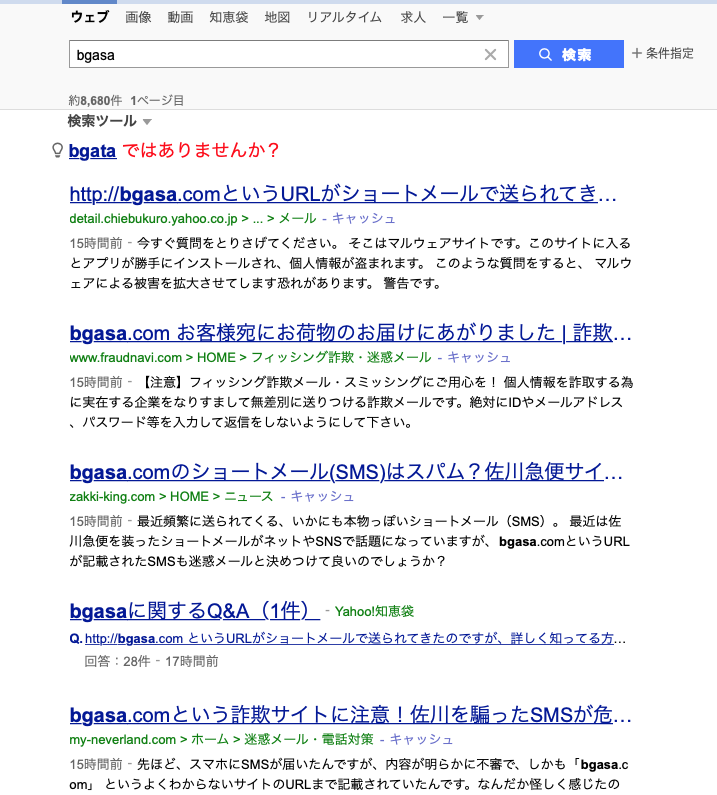Image resolution: width=717 pixels, height=795 pixels.
Task: Click the 検索 search button
Action: coord(568,54)
